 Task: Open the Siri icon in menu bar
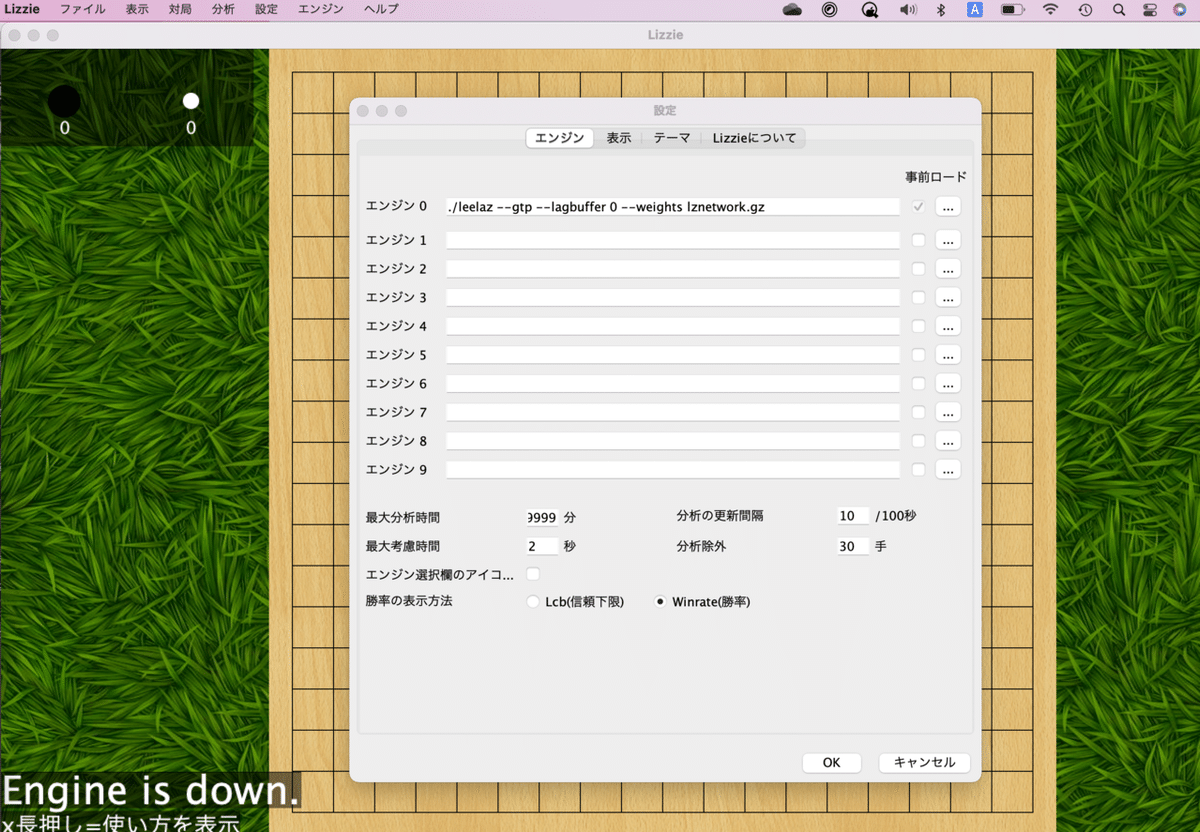(x=1181, y=9)
